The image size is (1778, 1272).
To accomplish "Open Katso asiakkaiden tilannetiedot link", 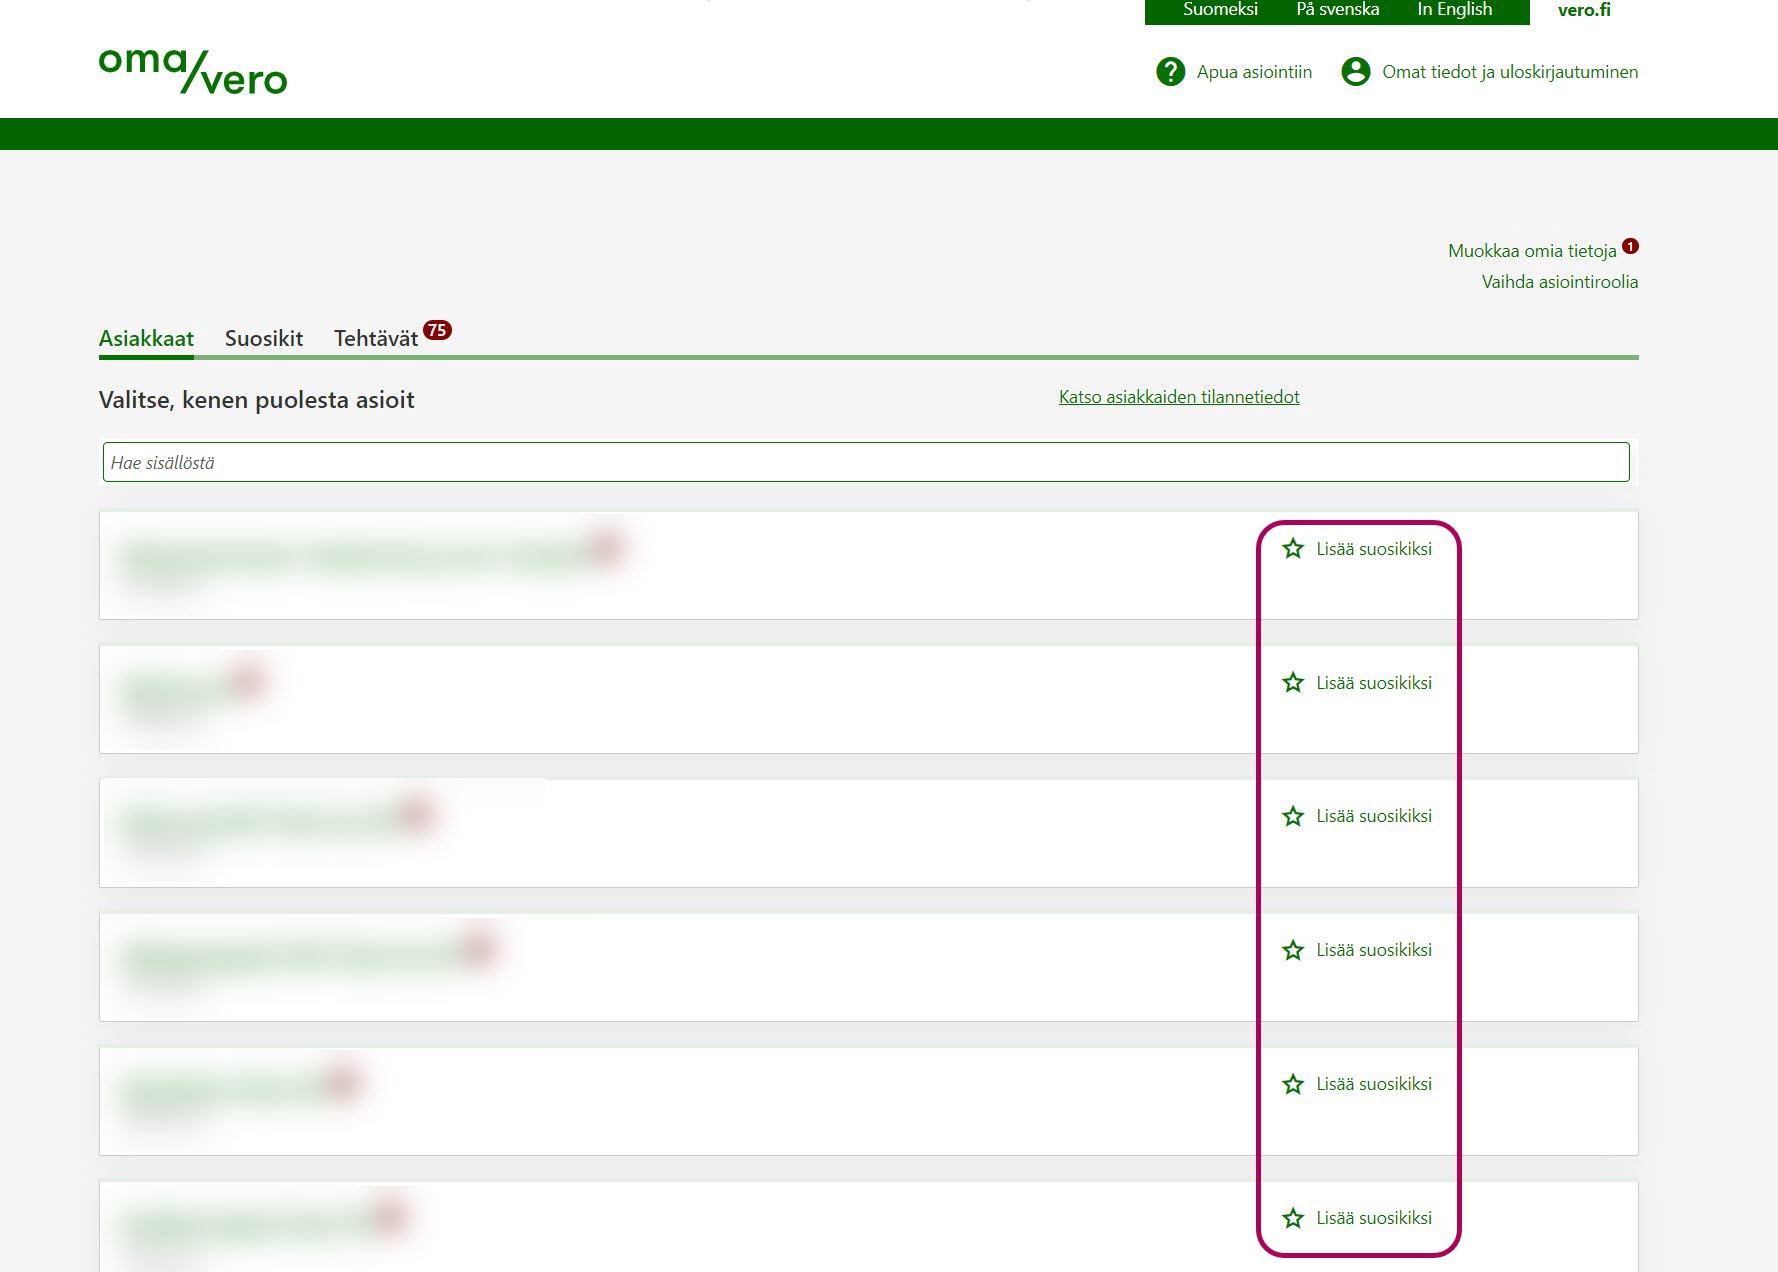I will tap(1179, 397).
